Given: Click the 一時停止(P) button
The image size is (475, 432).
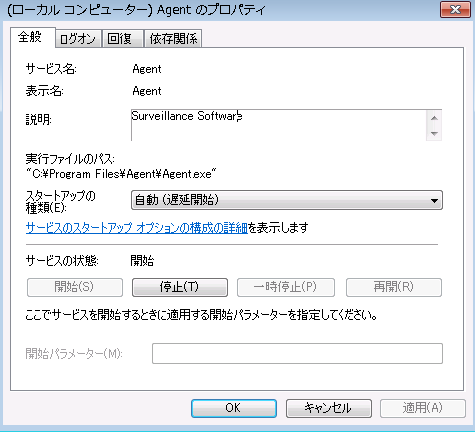Looking at the screenshot, I should pos(286,287).
